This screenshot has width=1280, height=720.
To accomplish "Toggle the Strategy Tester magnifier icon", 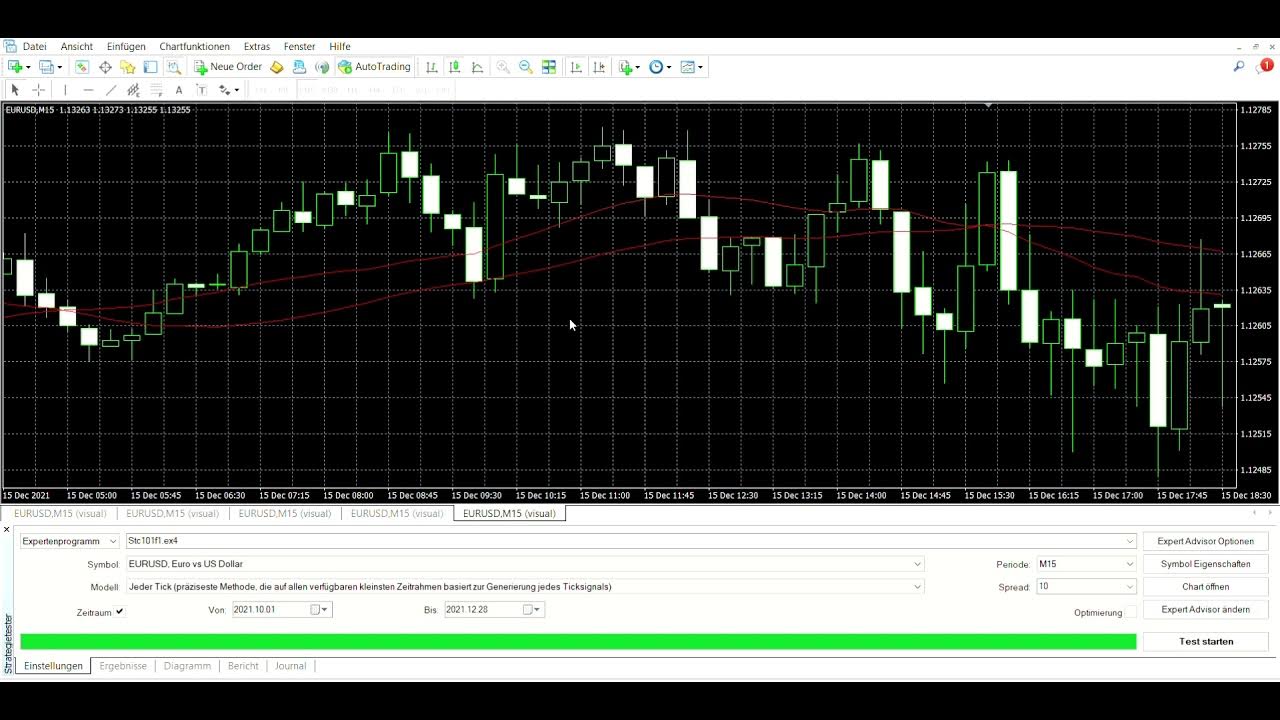I will click(174, 67).
